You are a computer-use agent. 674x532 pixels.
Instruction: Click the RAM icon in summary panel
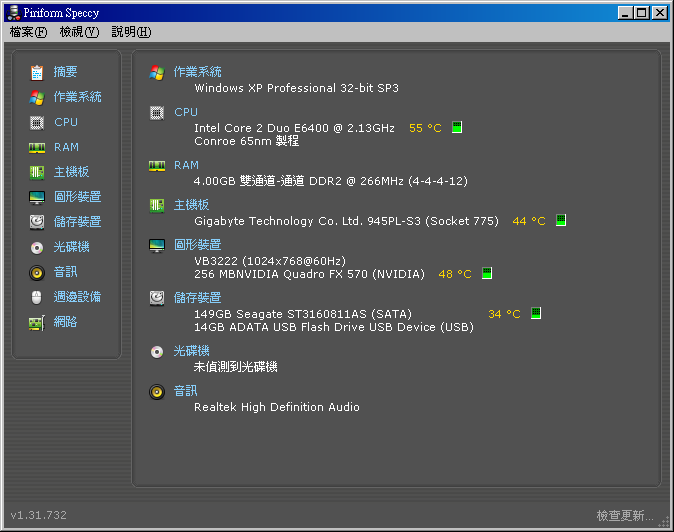tap(157, 166)
